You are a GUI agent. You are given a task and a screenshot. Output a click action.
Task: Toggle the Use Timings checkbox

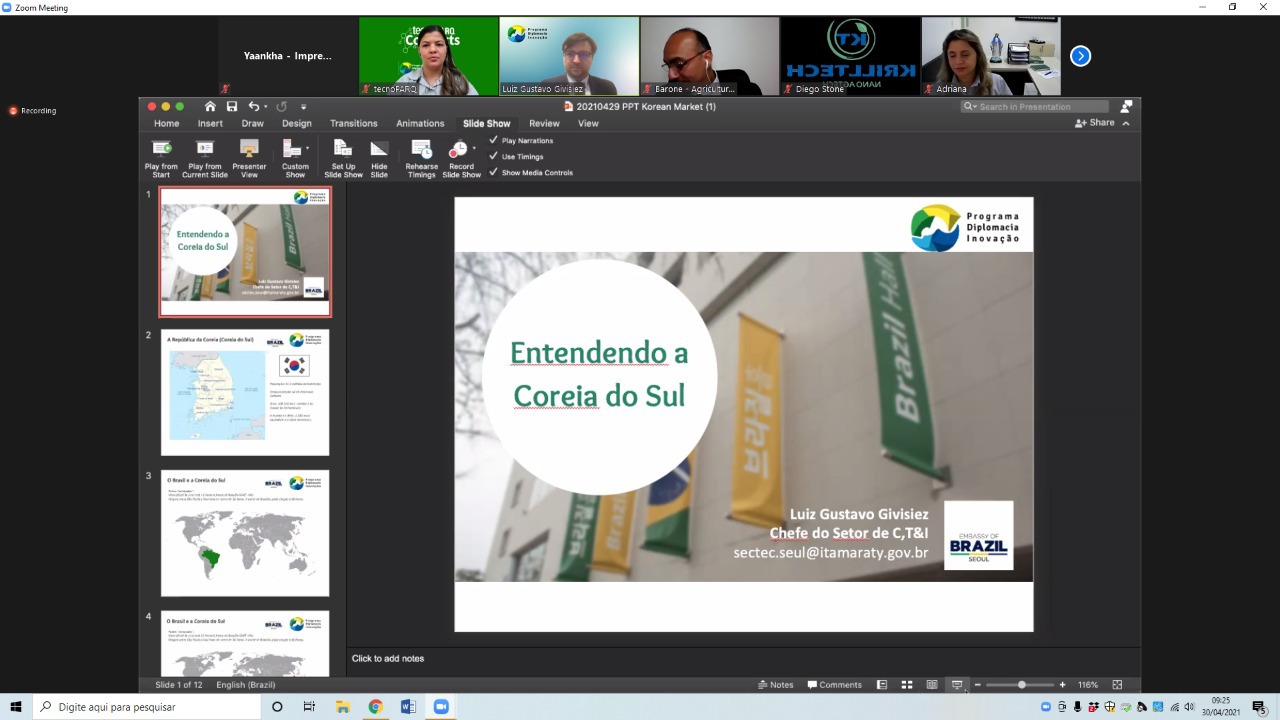point(493,157)
